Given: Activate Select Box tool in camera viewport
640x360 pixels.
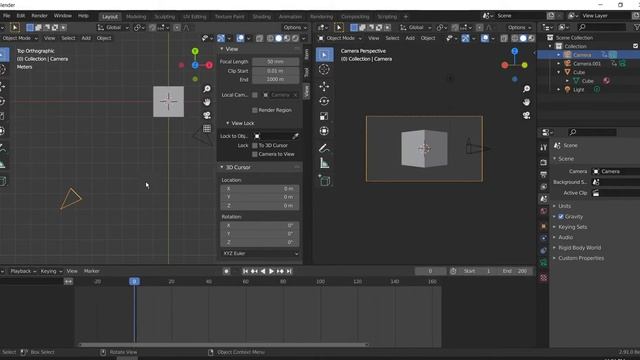Looking at the screenshot, I should click(324, 55).
